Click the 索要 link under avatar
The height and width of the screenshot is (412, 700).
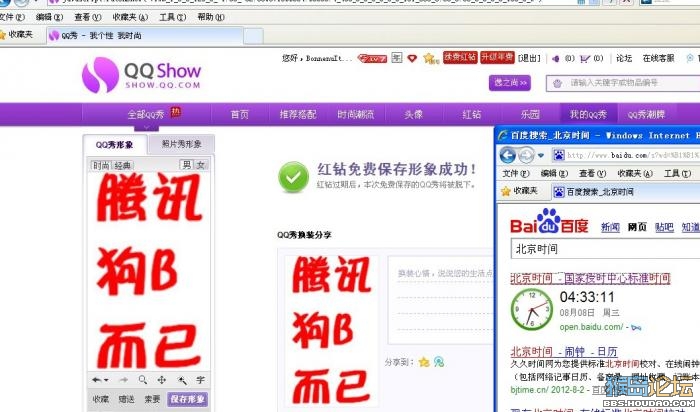point(152,399)
